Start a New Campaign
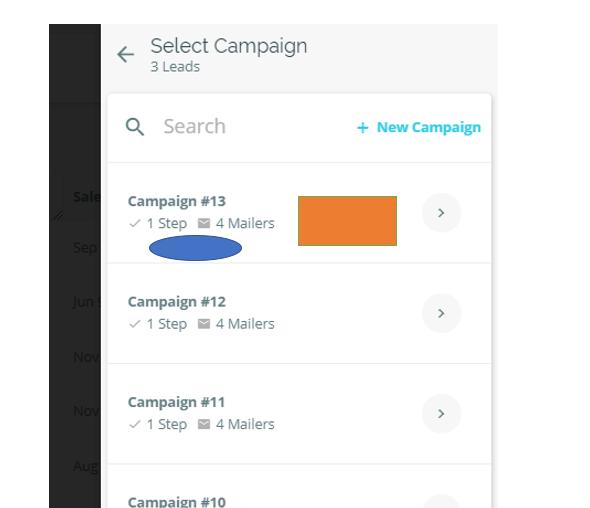Viewport: 590px width, 508px height. click(419, 128)
